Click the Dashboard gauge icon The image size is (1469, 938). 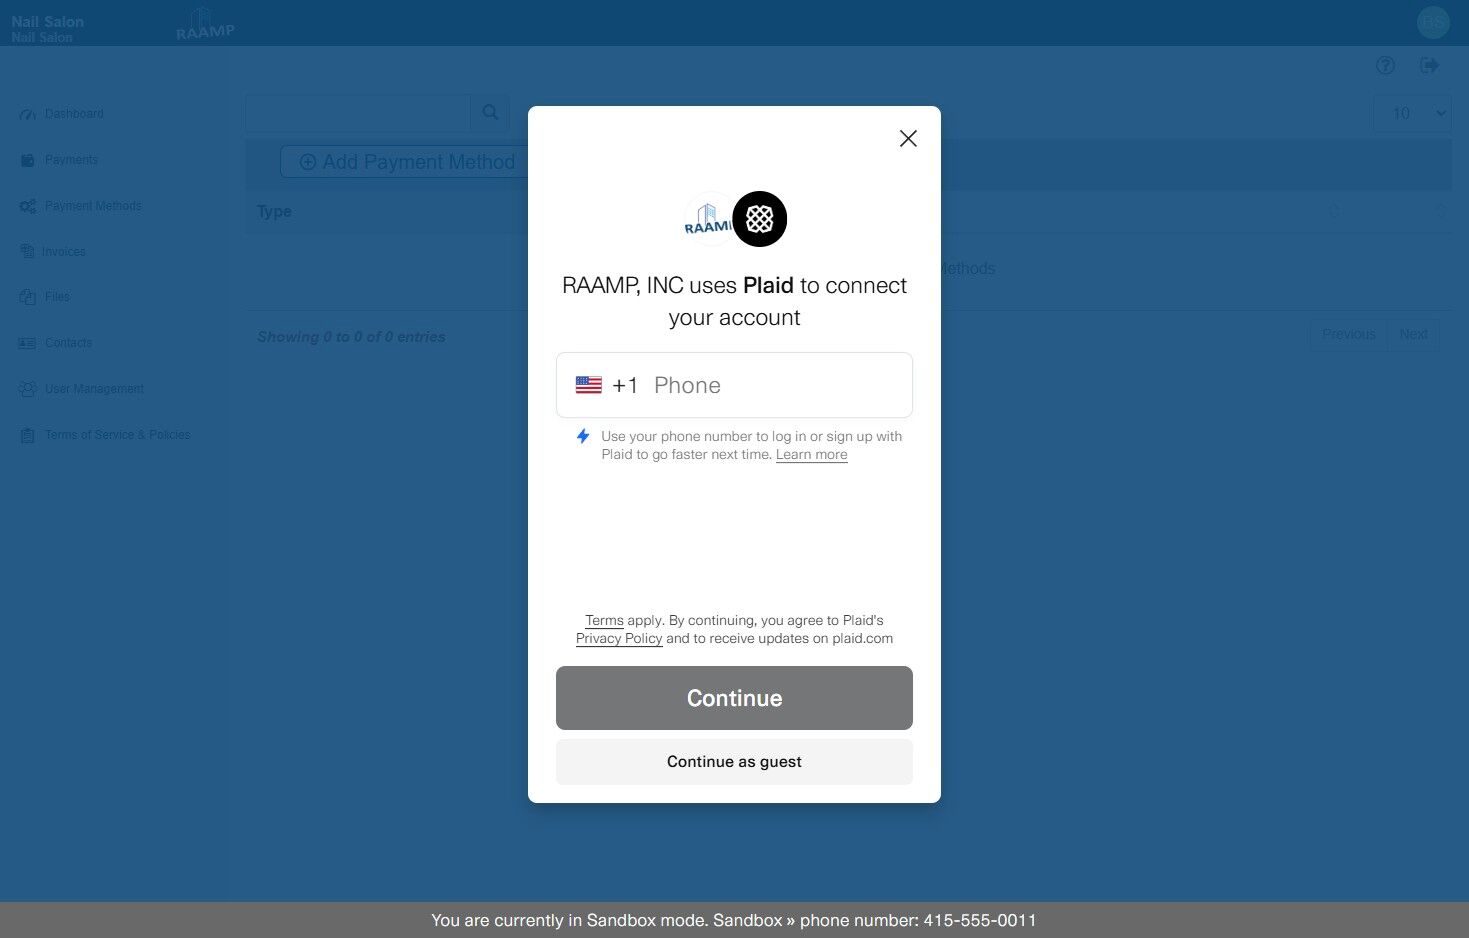tap(28, 114)
